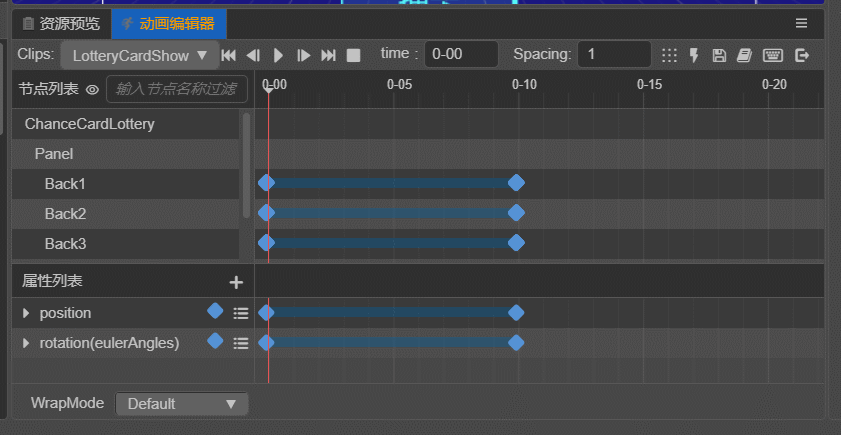Open the keyboard shortcuts icon
This screenshot has width=841, height=435.
pos(772,55)
